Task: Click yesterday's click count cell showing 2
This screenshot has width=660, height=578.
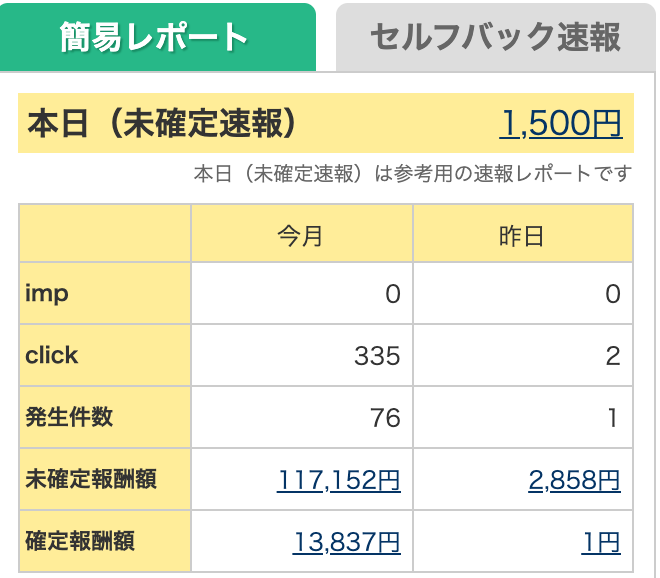Action: click(x=523, y=355)
